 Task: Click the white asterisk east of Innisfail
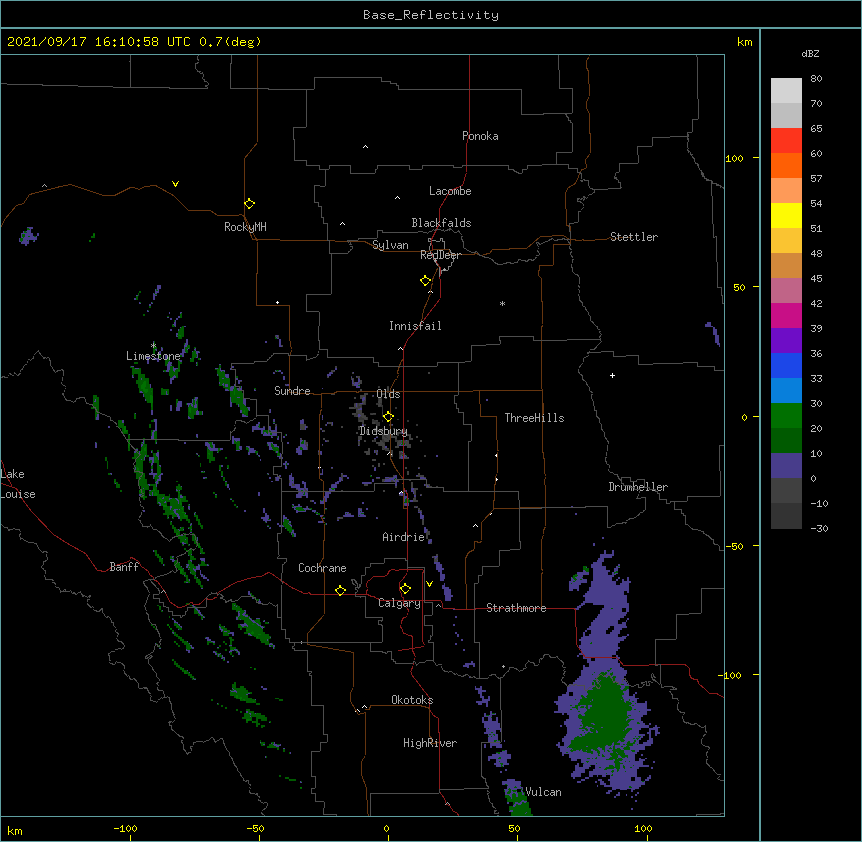pyautogui.click(x=502, y=303)
